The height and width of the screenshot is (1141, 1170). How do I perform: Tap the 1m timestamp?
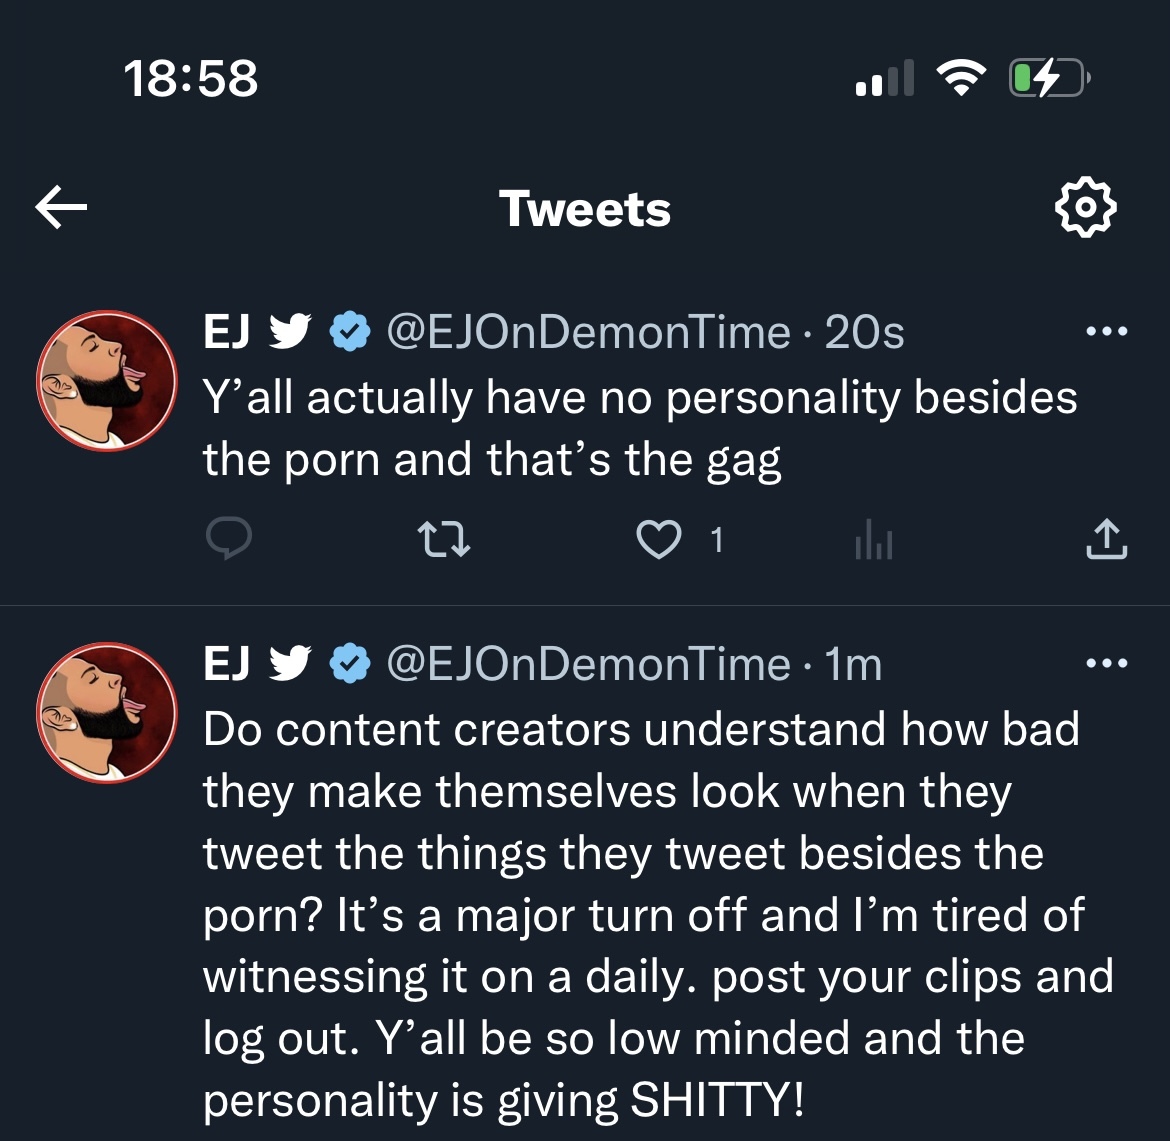[x=853, y=664]
